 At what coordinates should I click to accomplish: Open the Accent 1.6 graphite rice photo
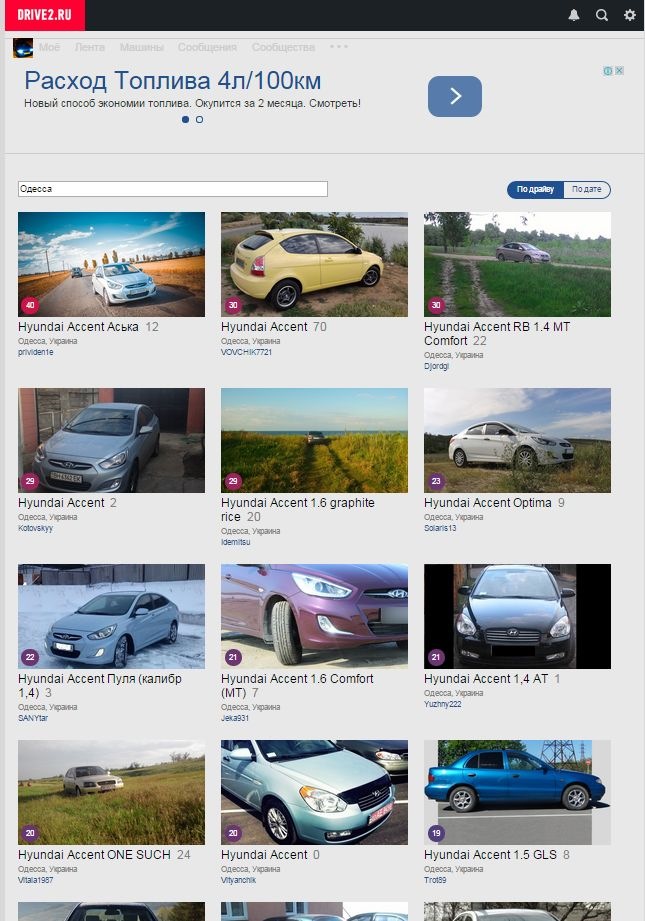(x=314, y=440)
